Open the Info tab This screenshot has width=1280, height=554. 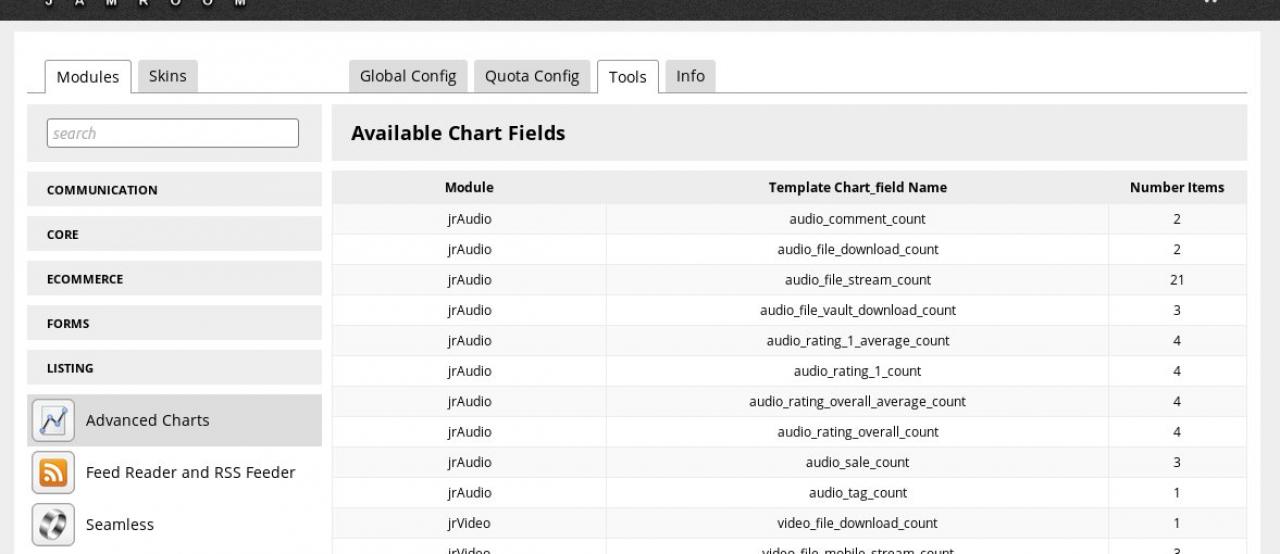point(690,76)
